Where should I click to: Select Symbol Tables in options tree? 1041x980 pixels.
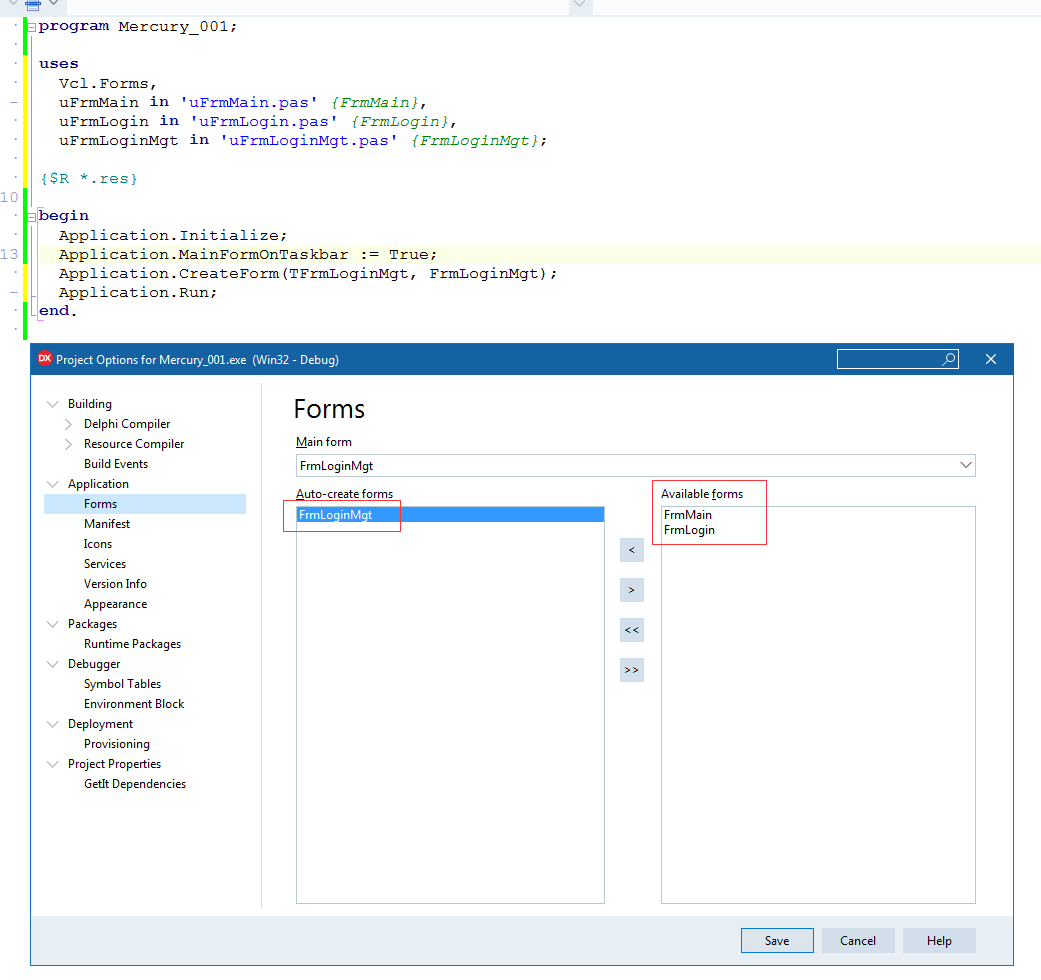coord(122,684)
